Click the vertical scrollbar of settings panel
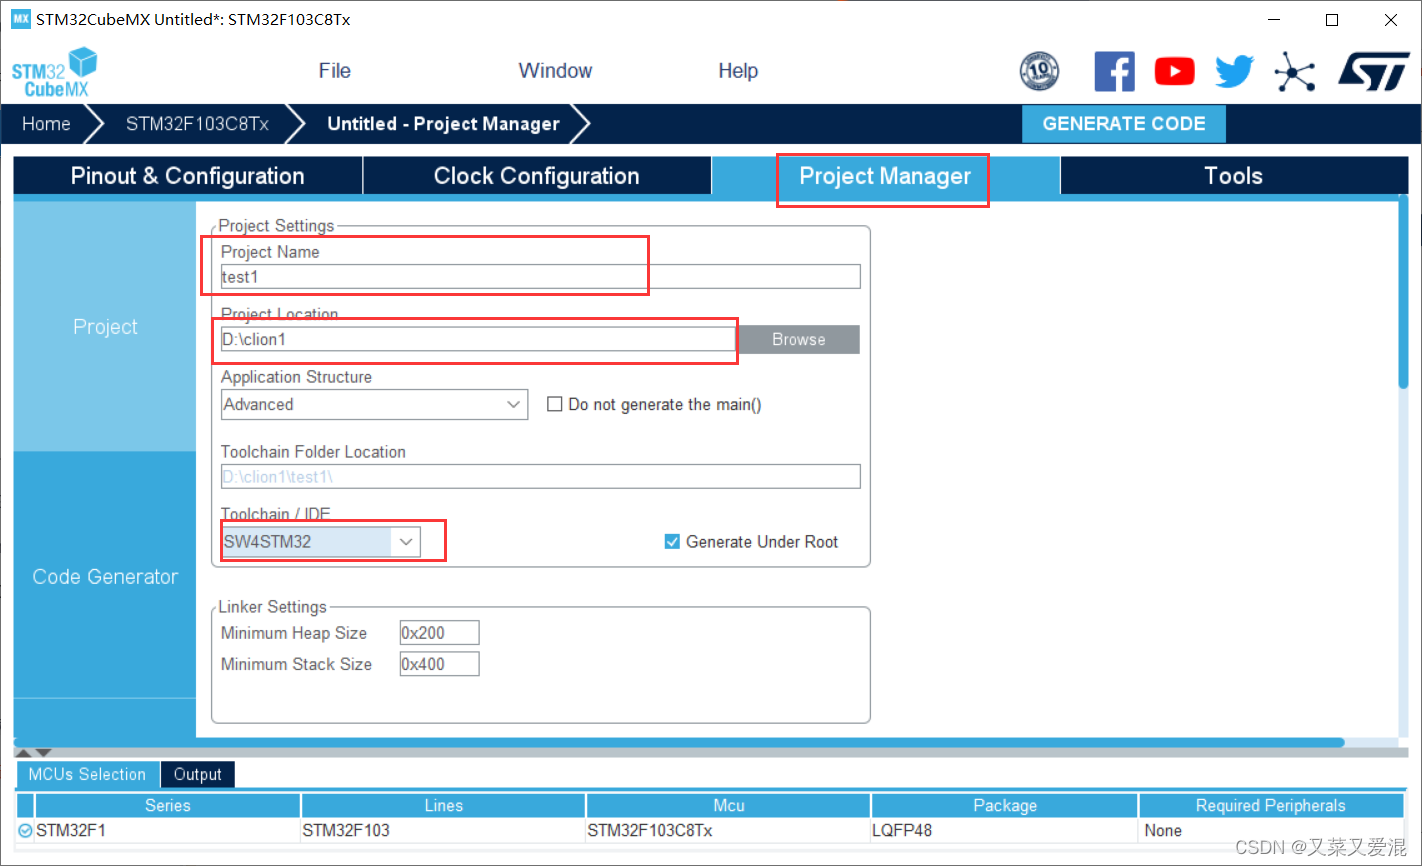The image size is (1422, 866). coord(1403,290)
